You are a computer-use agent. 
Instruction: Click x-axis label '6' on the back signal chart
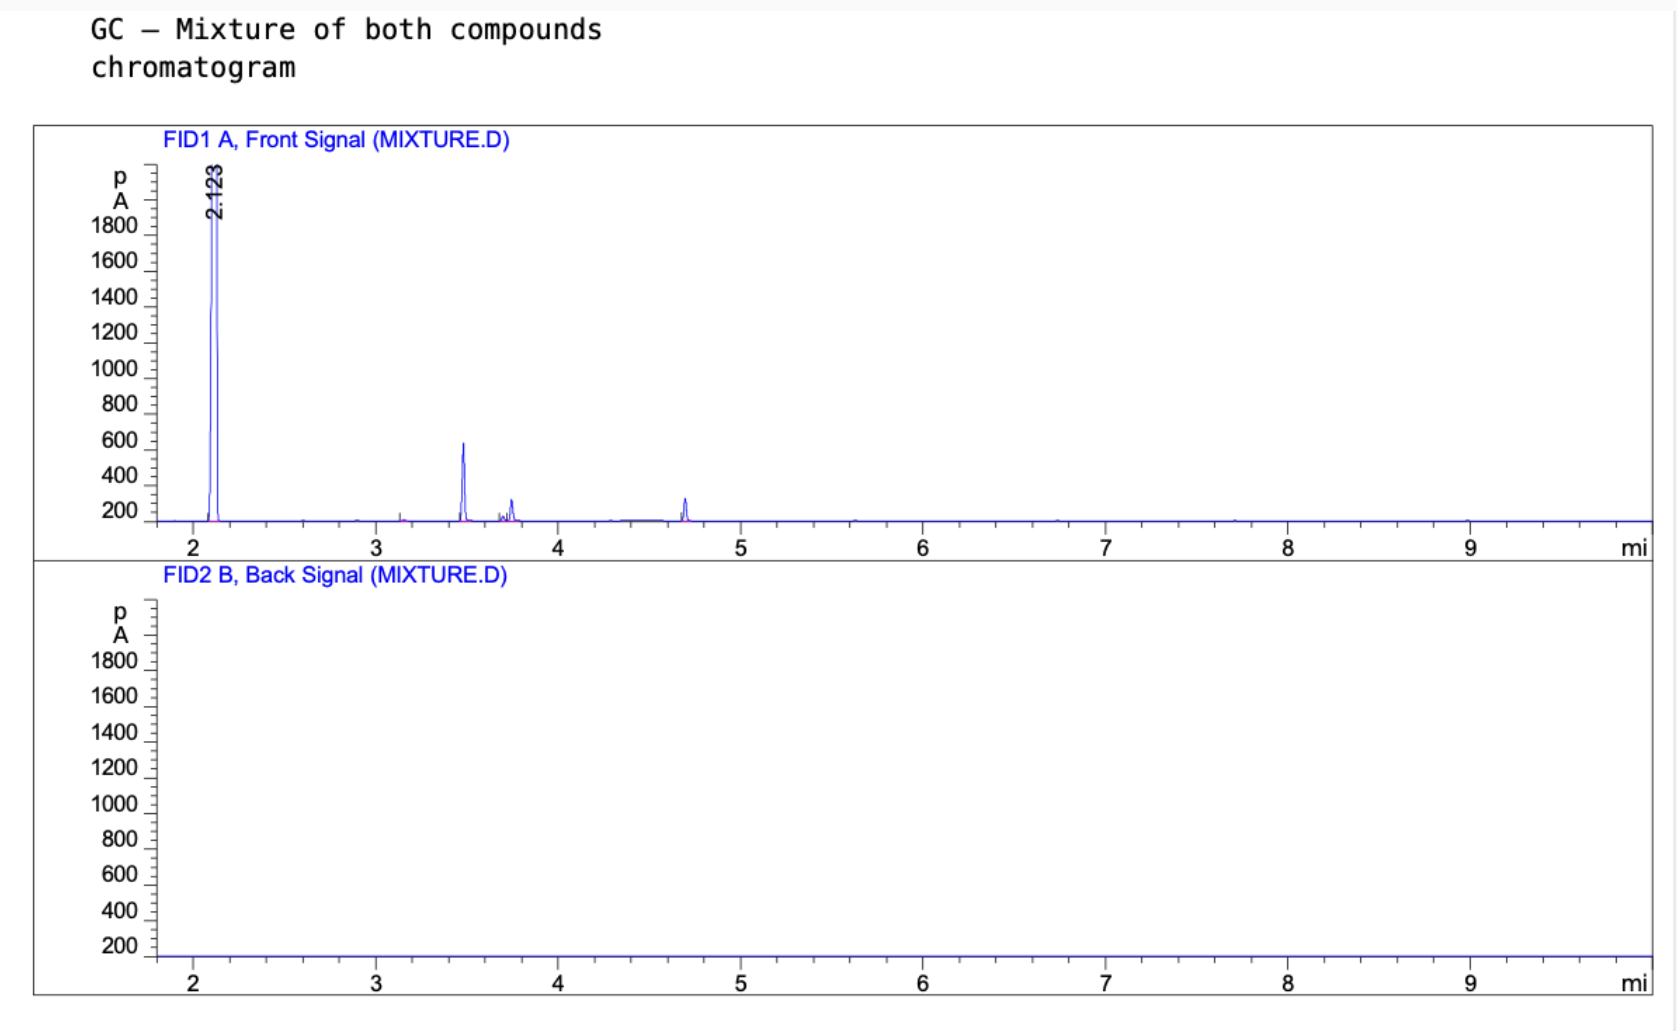coord(922,983)
